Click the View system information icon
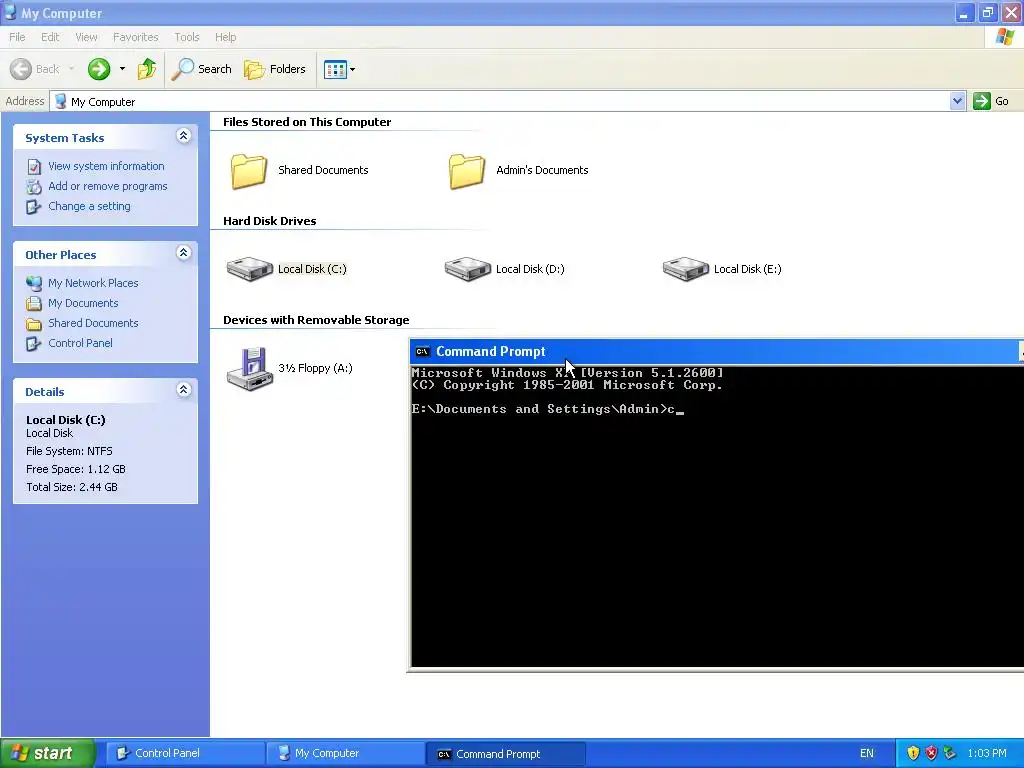 pos(34,167)
